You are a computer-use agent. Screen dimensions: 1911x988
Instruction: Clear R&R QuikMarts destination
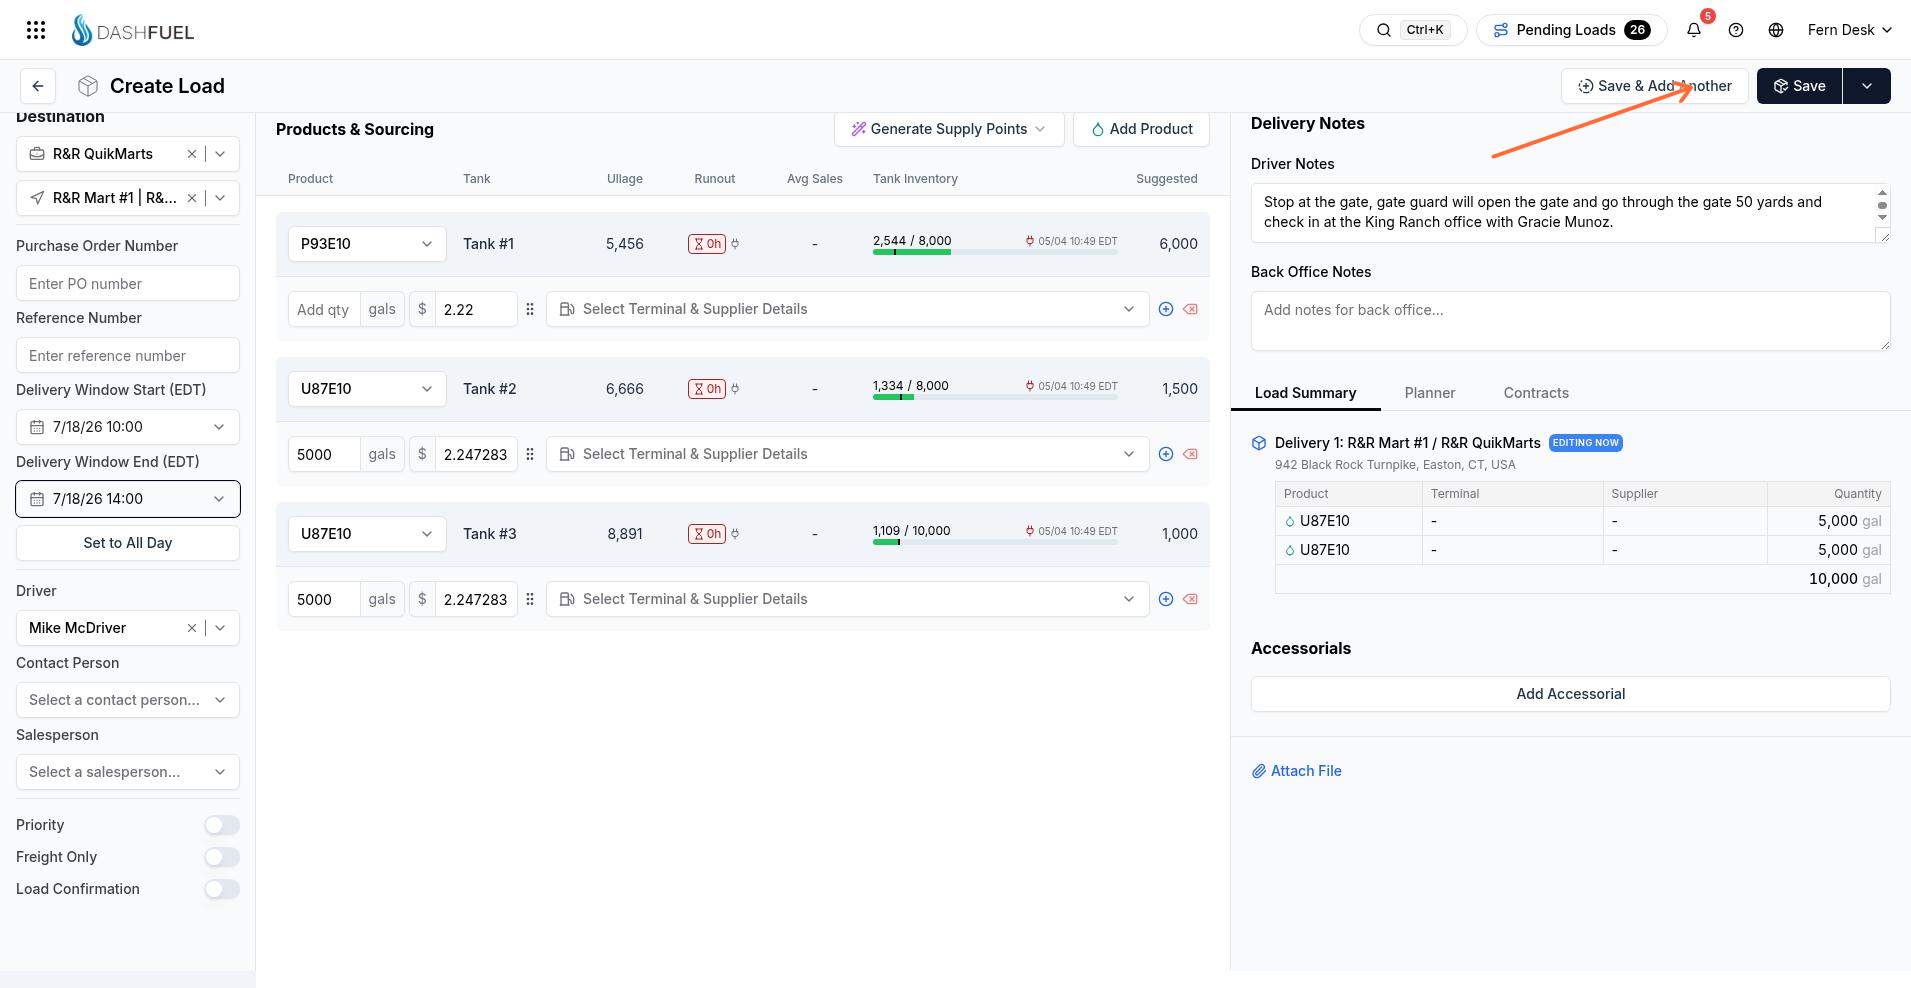[x=192, y=154]
